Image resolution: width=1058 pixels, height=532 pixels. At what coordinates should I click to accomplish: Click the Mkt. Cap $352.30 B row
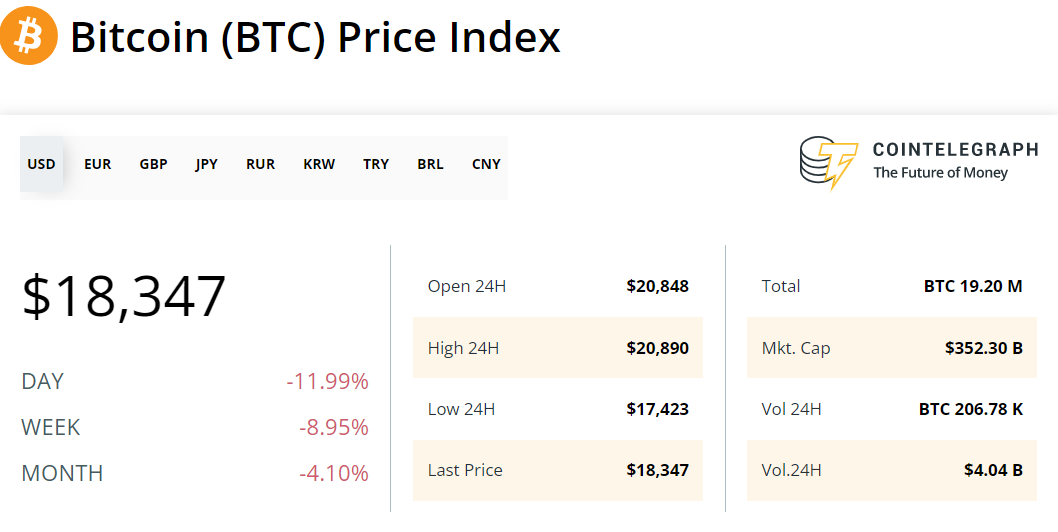coord(891,348)
